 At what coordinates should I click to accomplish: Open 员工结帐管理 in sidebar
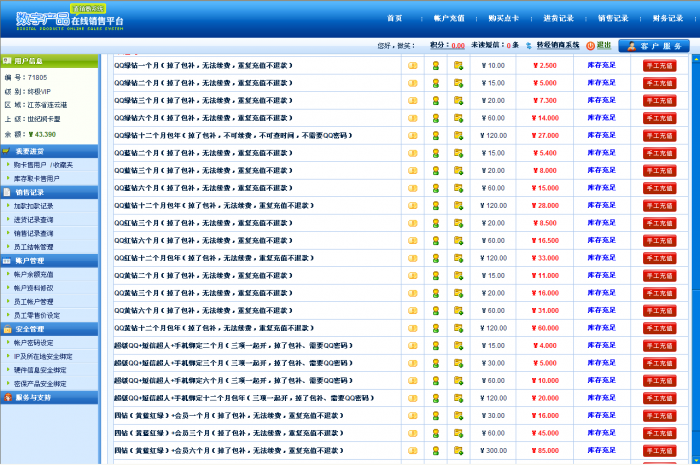point(33,247)
